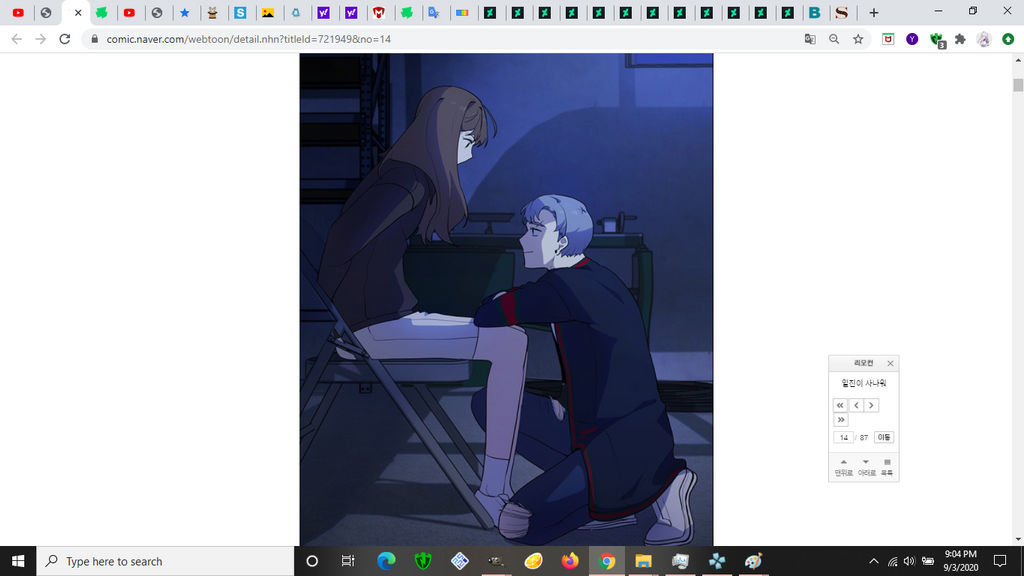The height and width of the screenshot is (576, 1024).
Task: Open the zoom magnifier in address bar
Action: (x=834, y=39)
